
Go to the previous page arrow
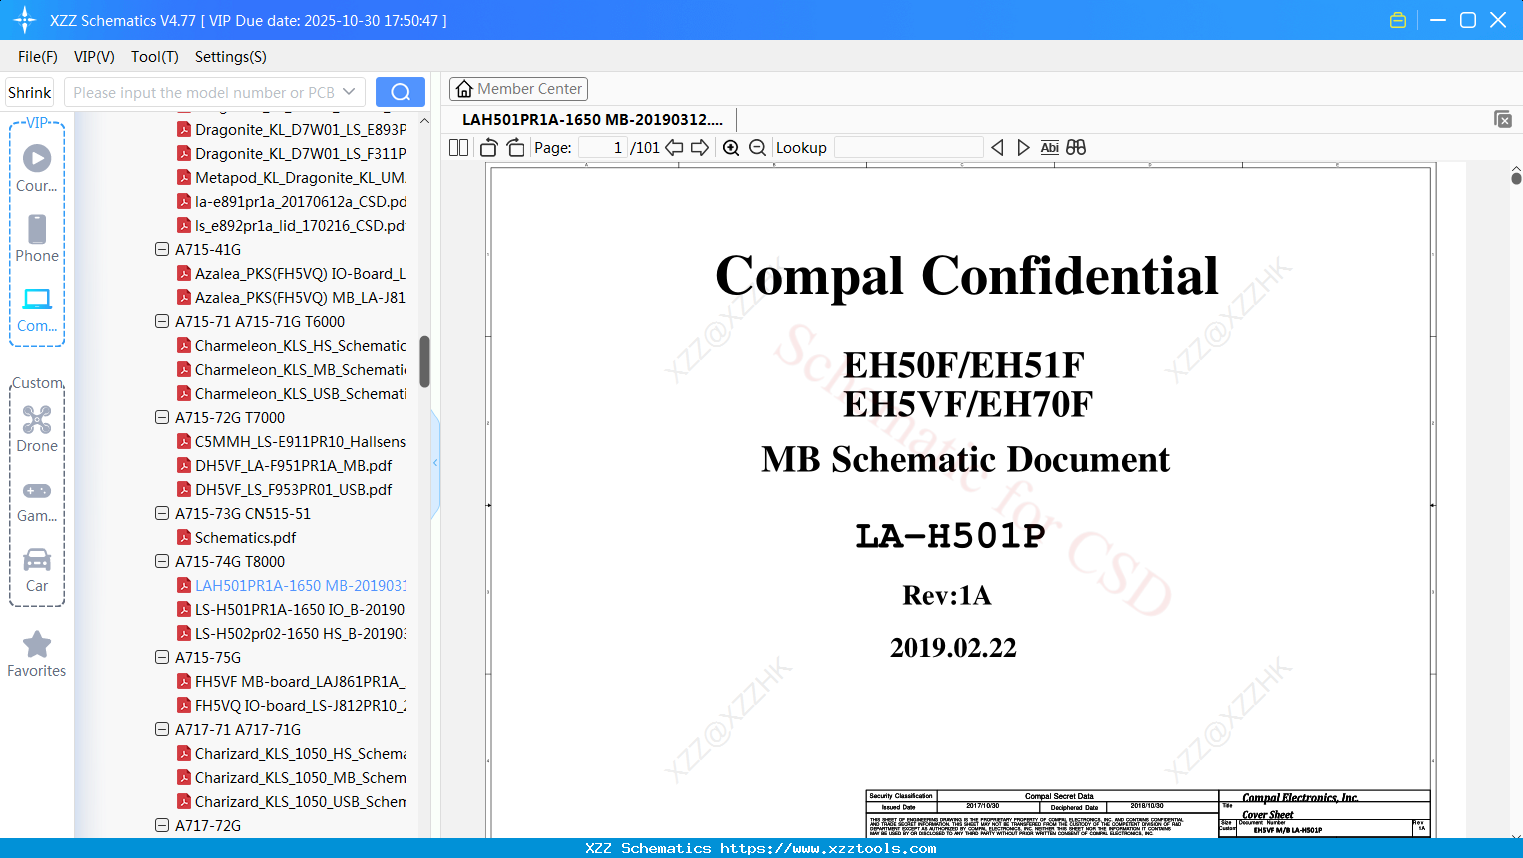pos(674,148)
